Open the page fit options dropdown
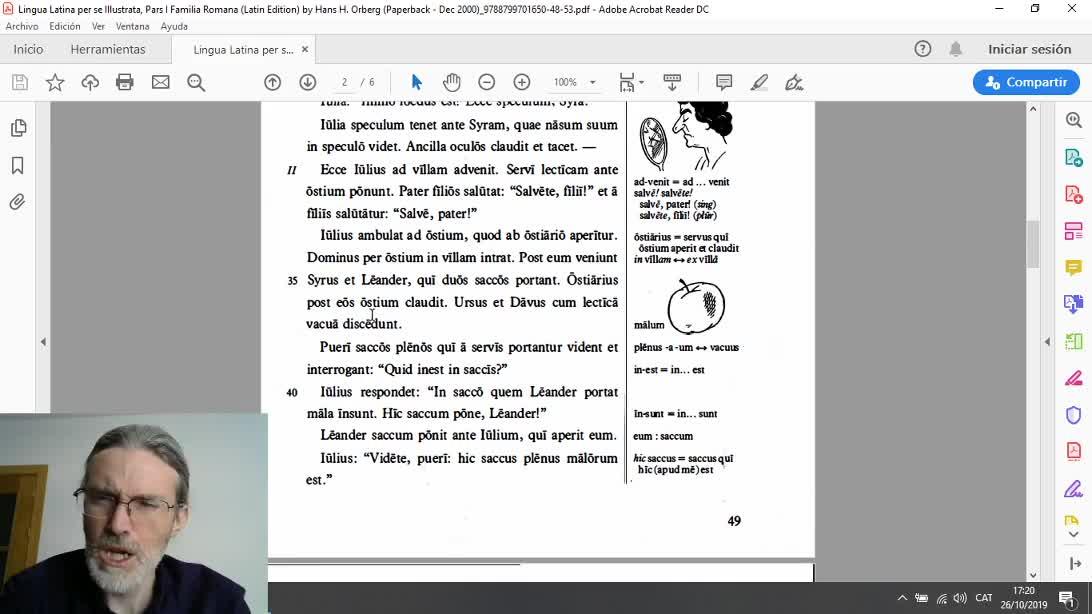This screenshot has width=1092, height=614. [631, 82]
